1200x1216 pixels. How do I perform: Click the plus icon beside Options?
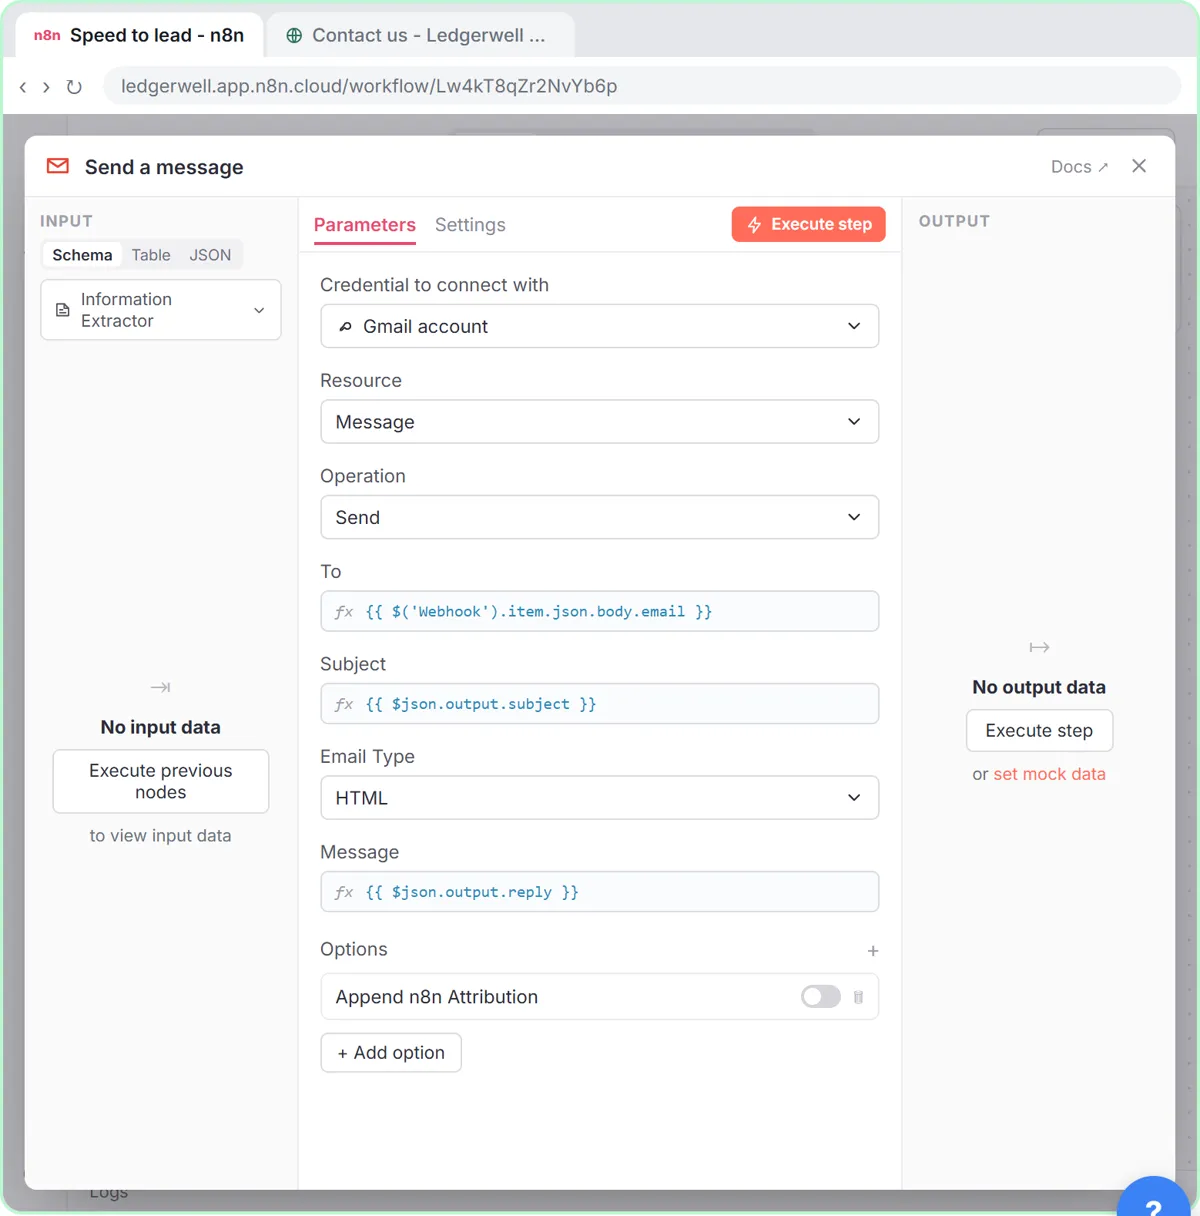[873, 951]
